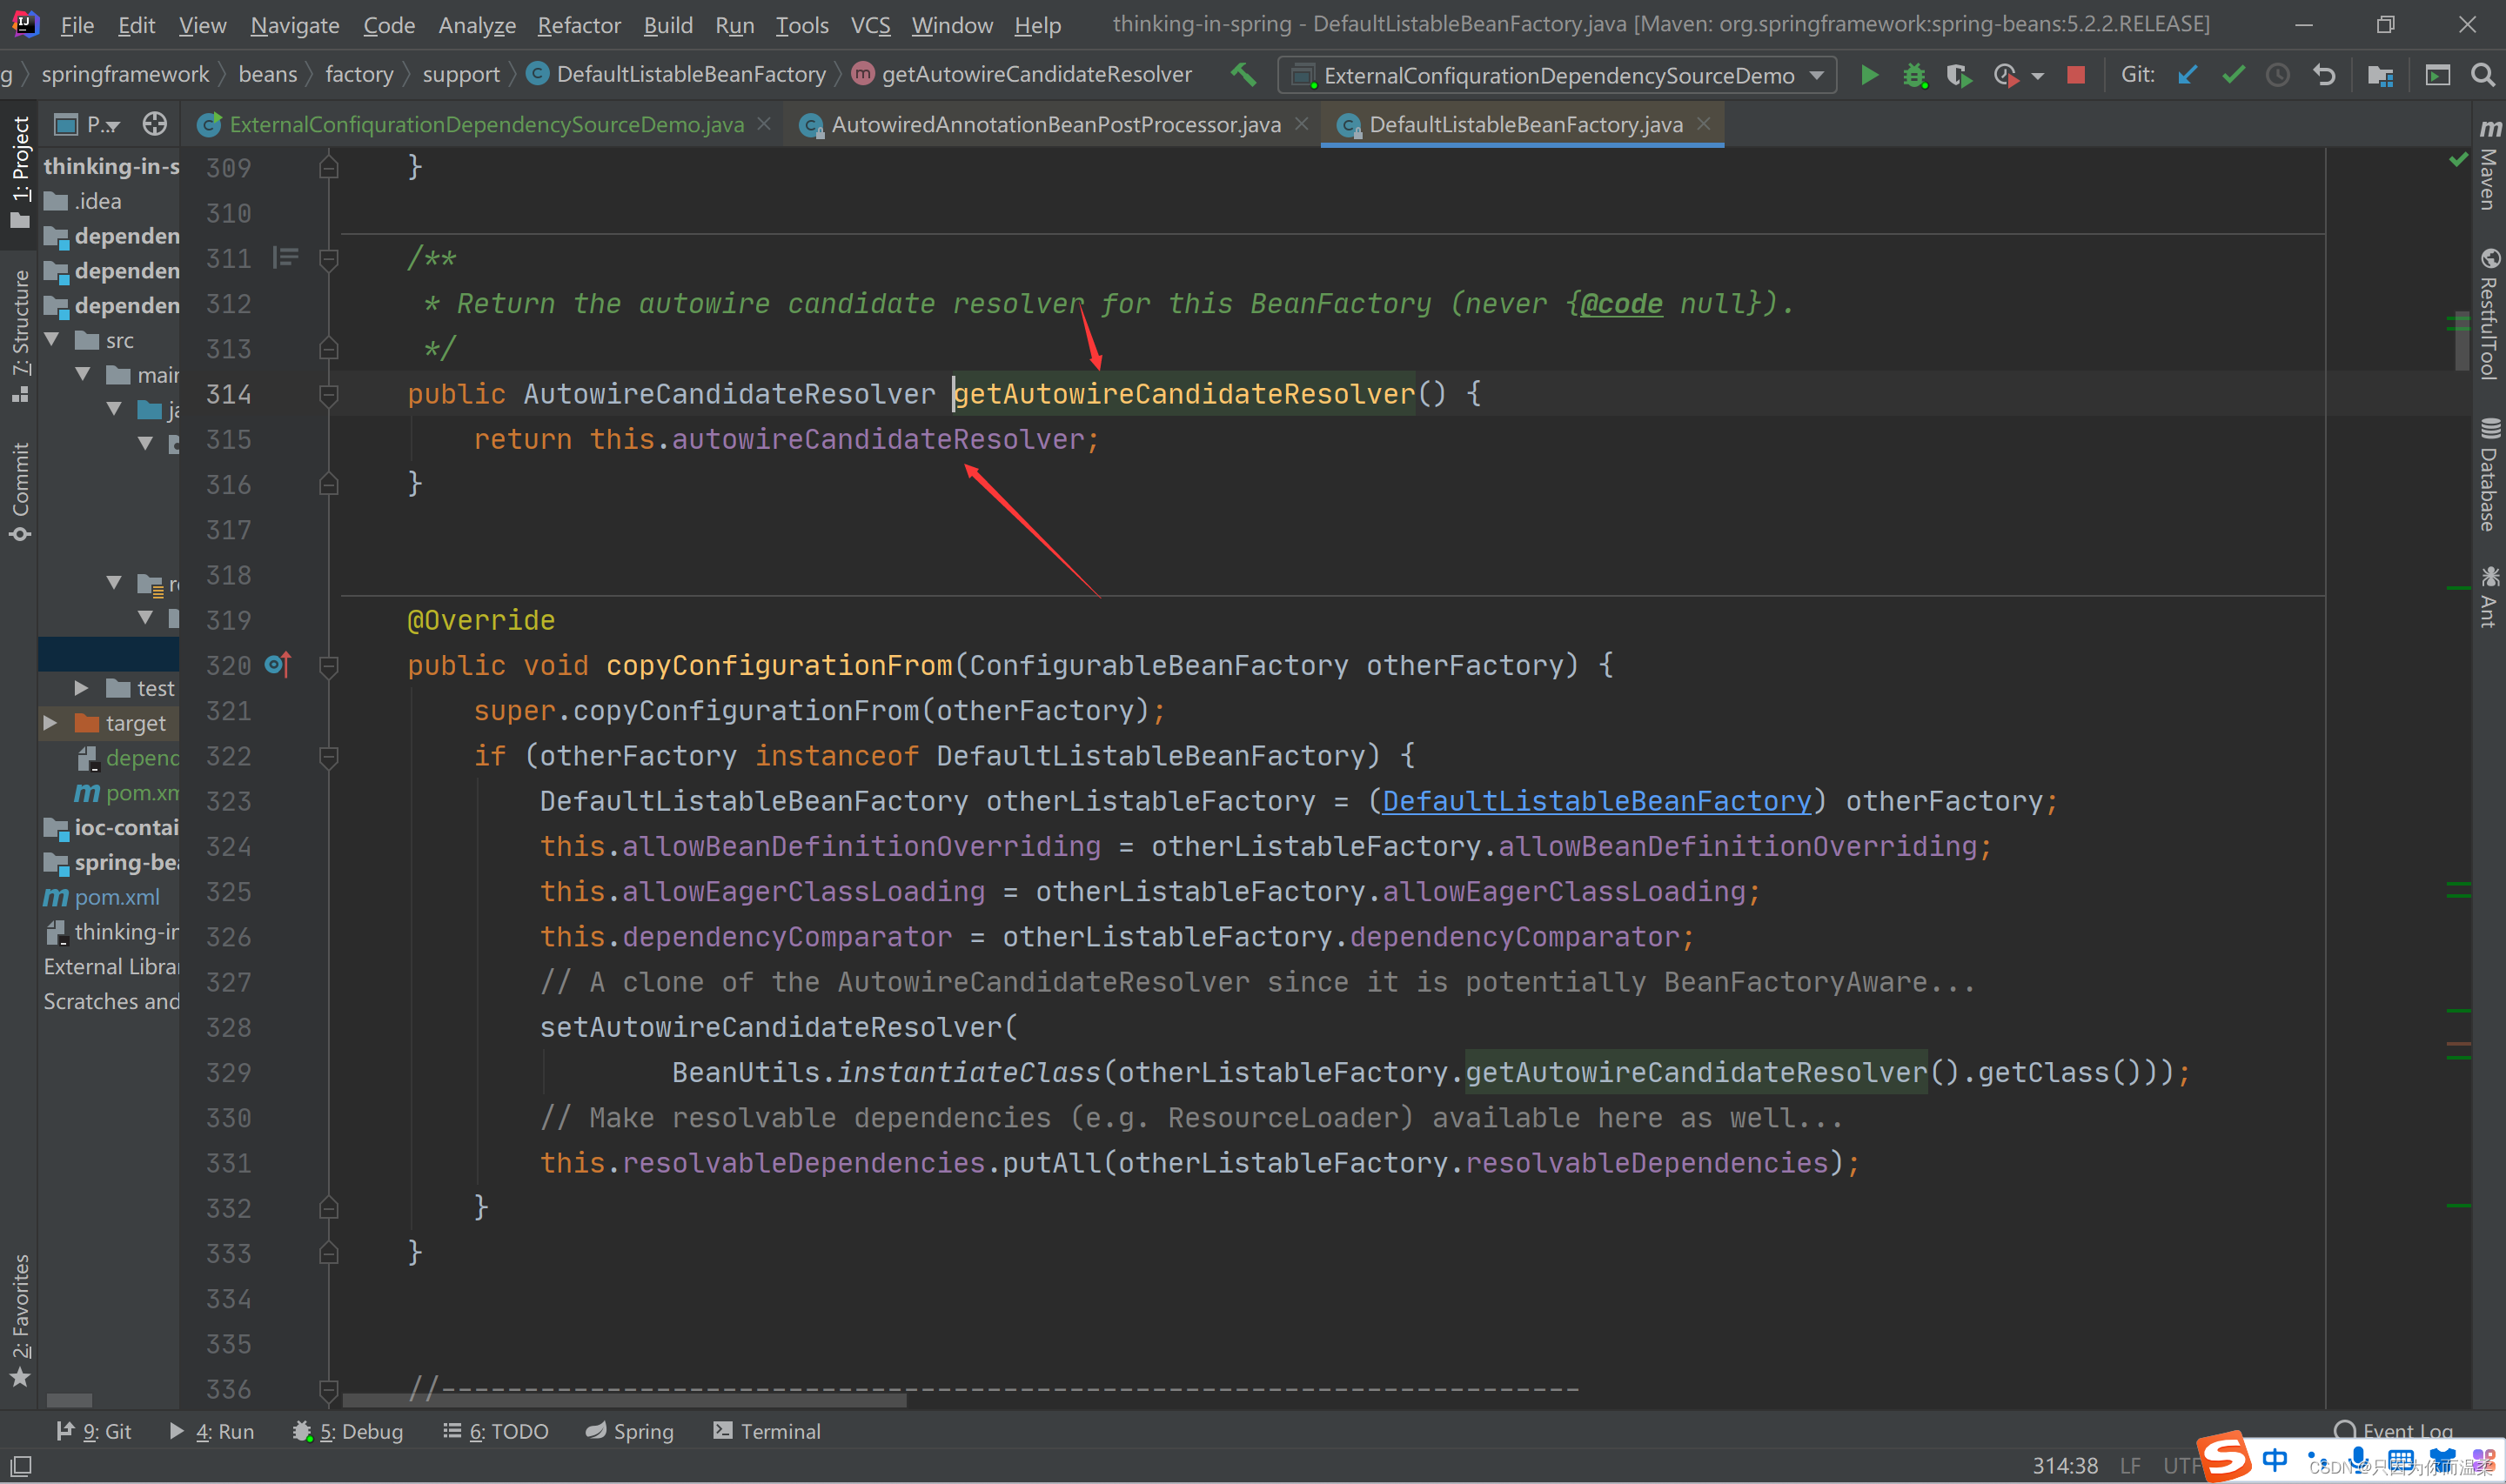Screen dimensions: 2506x1484
Task: Build project with the hammer icon
Action: [x=1243, y=75]
